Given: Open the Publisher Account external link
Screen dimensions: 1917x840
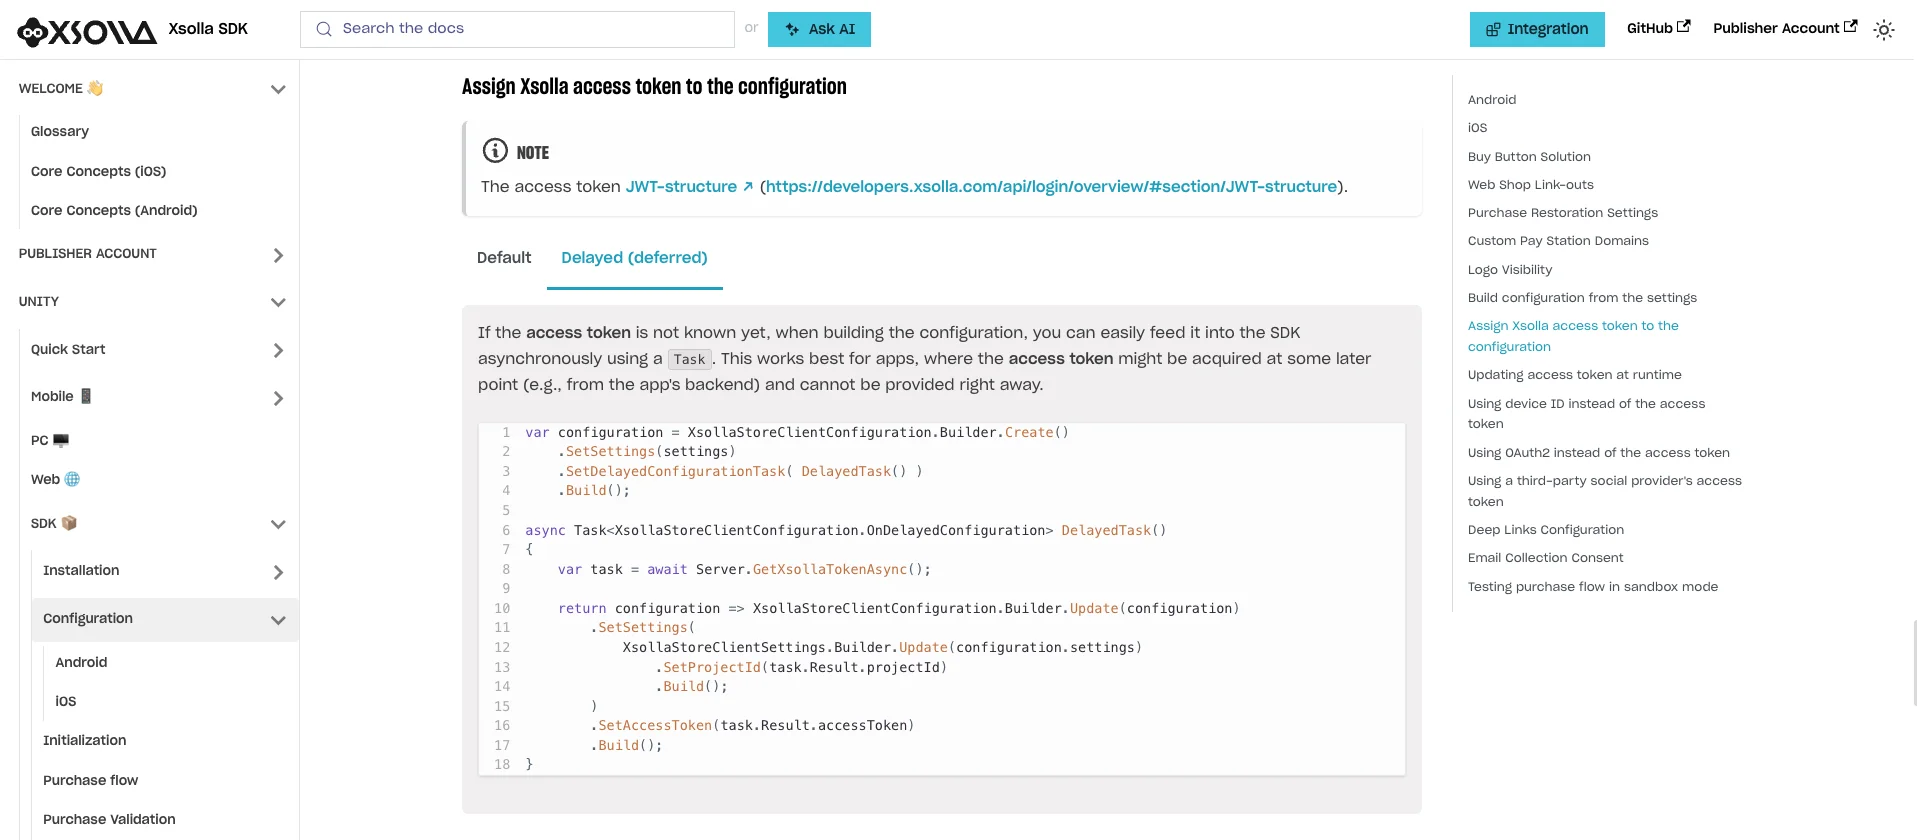Looking at the screenshot, I should [1785, 28].
